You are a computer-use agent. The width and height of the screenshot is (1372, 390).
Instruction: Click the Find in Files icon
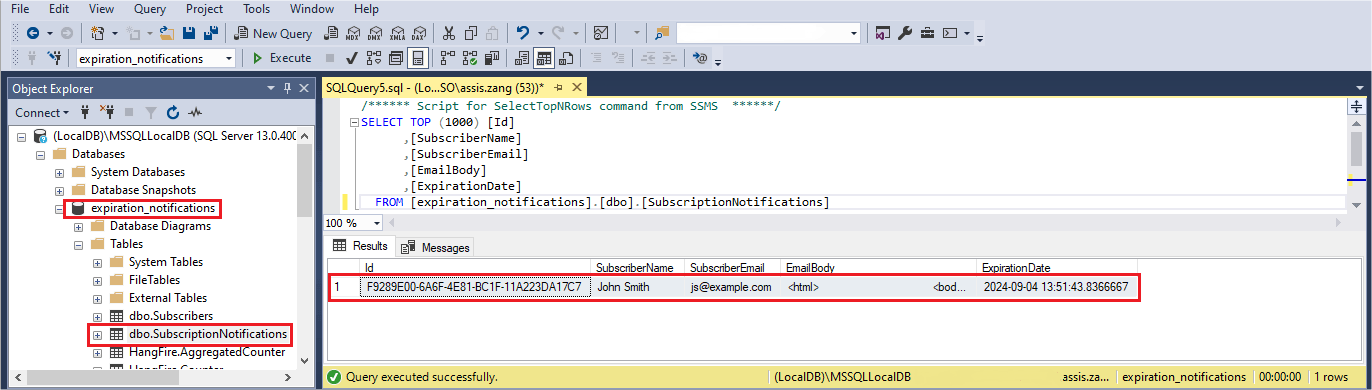662,33
